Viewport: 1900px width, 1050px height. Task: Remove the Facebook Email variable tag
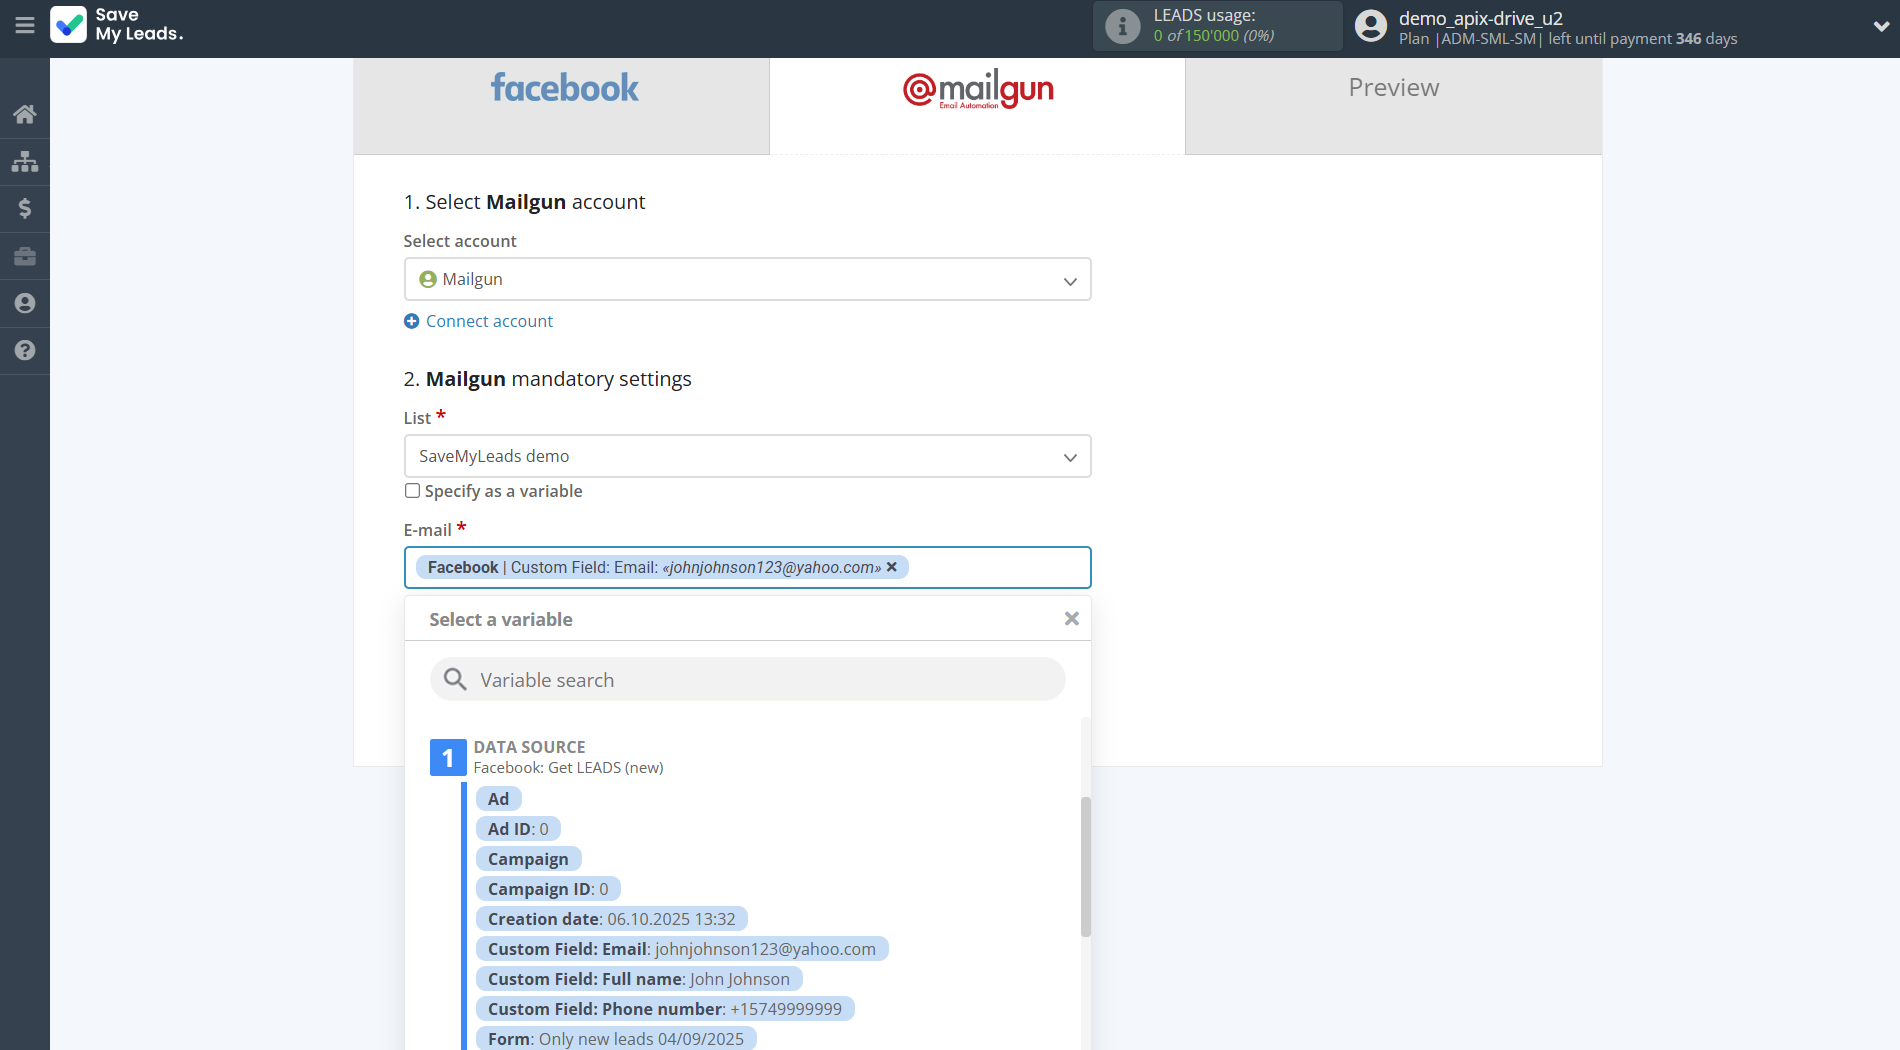[892, 567]
